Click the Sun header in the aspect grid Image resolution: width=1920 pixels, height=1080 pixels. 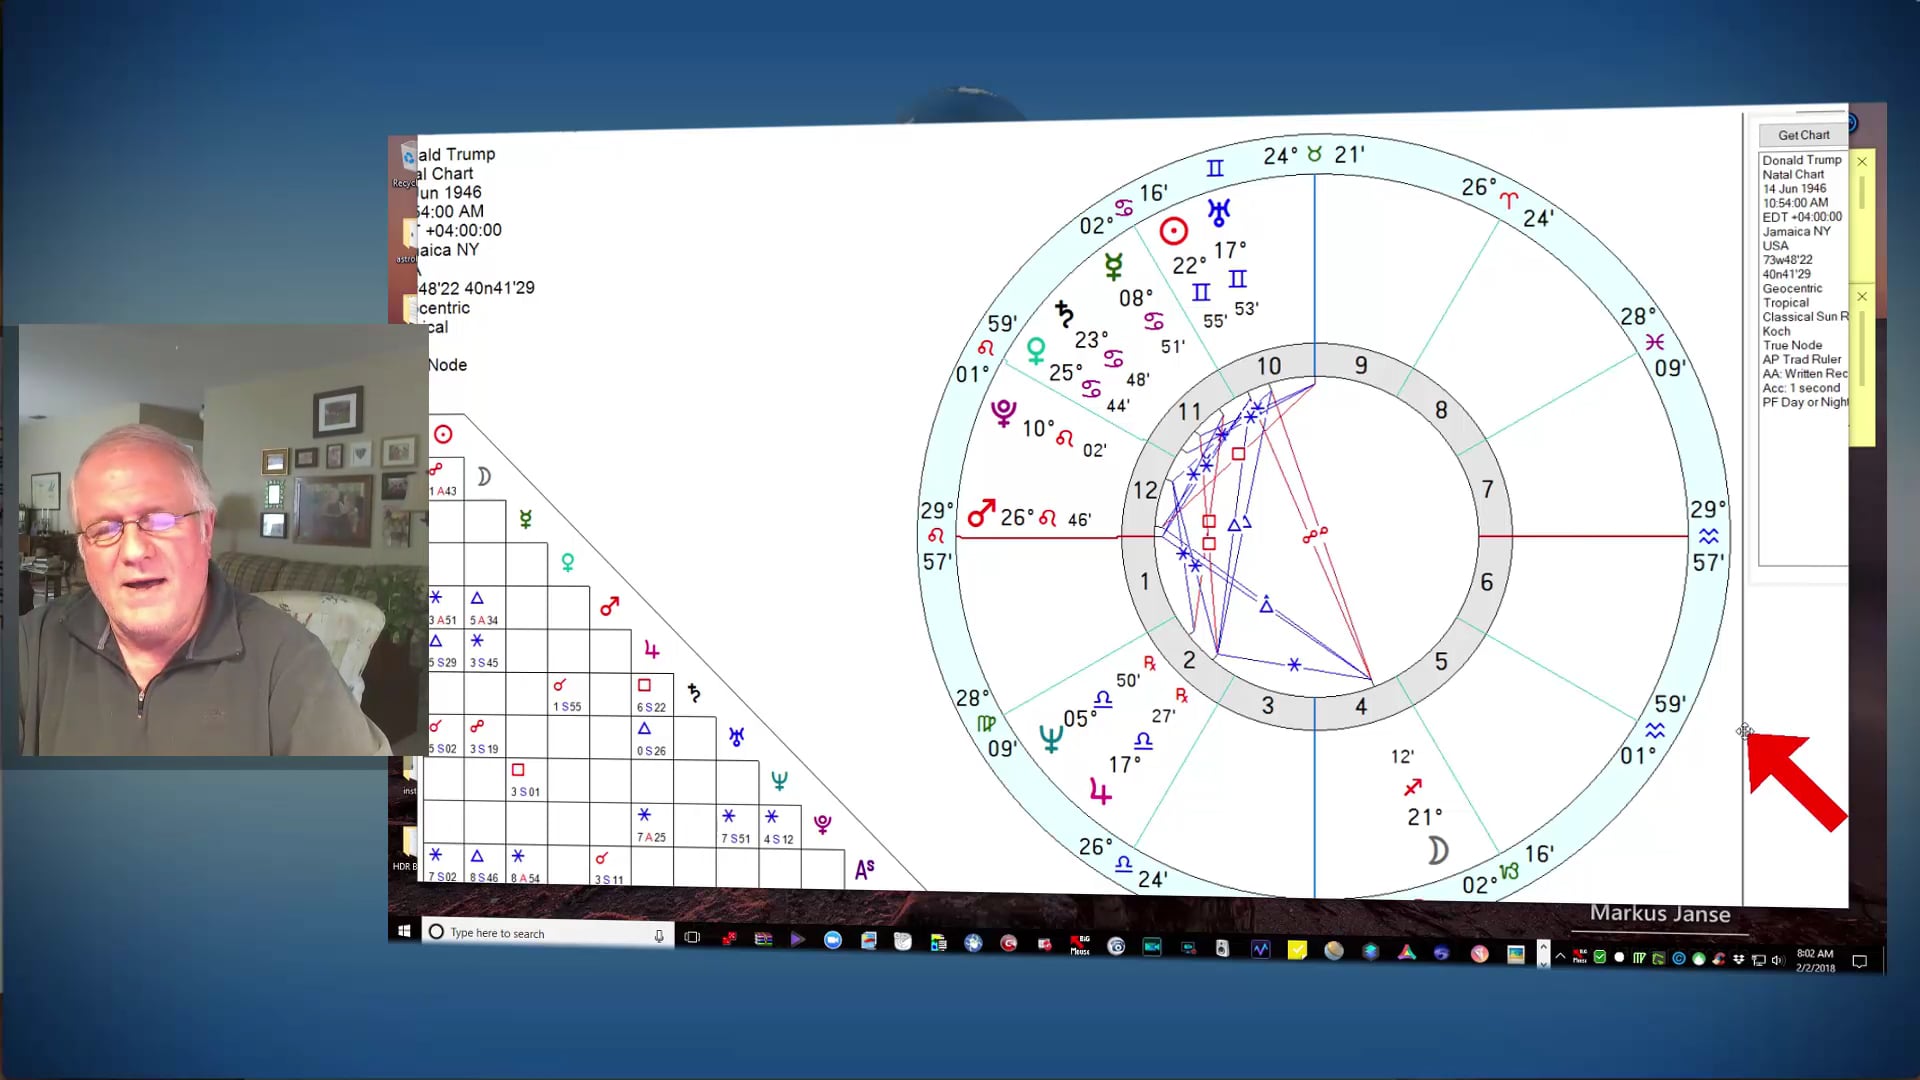click(443, 434)
